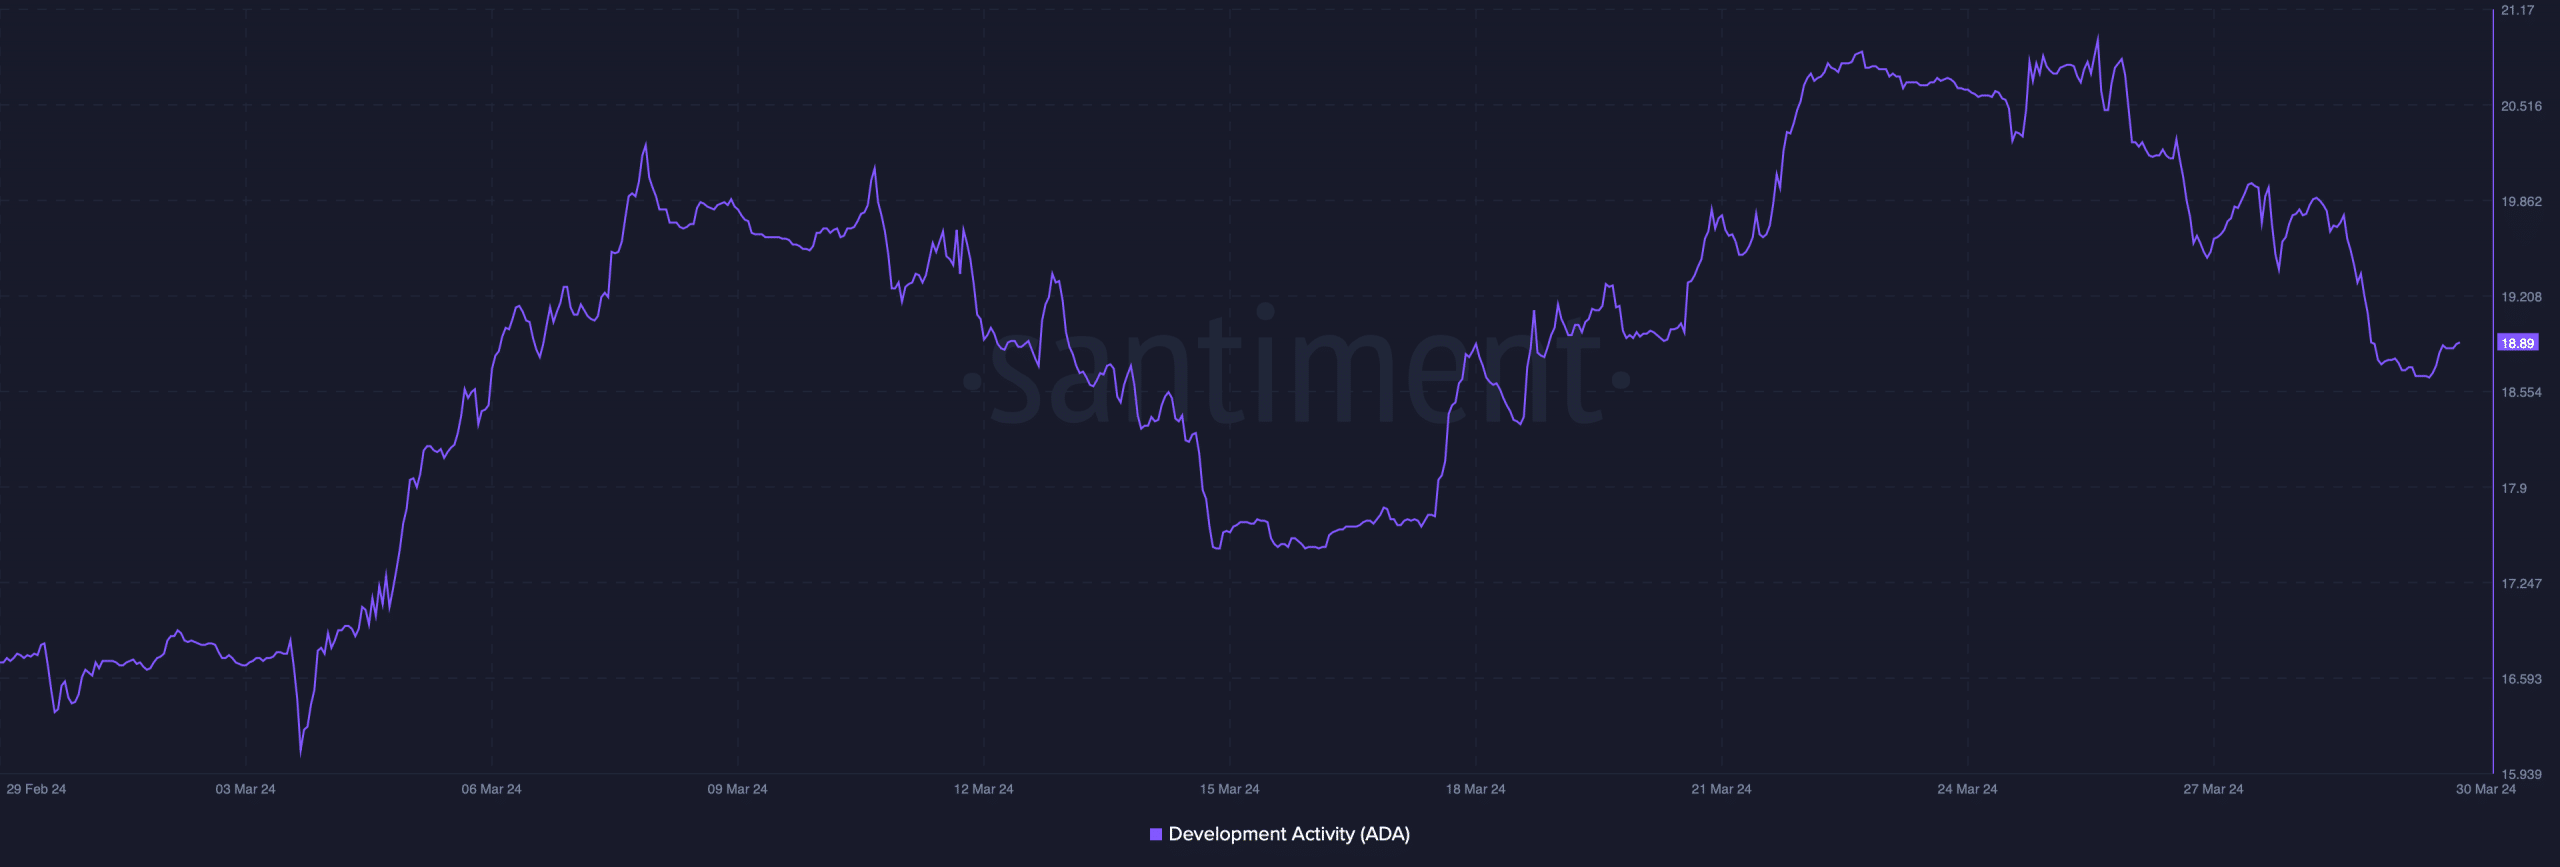Image resolution: width=2560 pixels, height=867 pixels.
Task: Click the 06 Mar 24 date label
Action: [491, 789]
